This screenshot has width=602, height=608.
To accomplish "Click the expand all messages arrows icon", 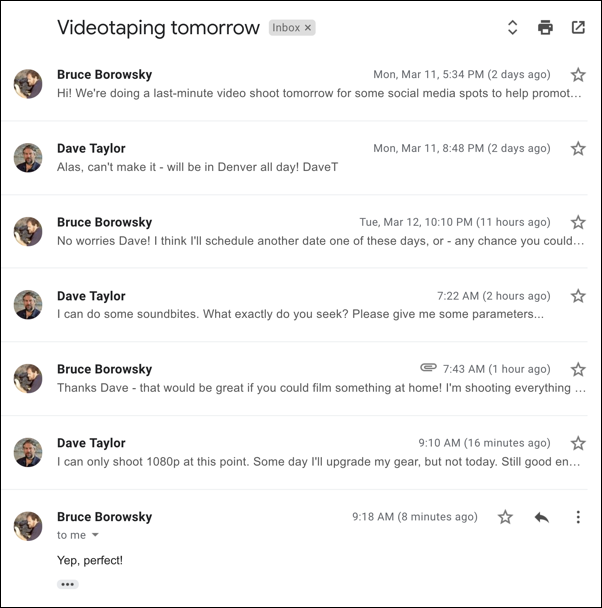I will tap(512, 28).
